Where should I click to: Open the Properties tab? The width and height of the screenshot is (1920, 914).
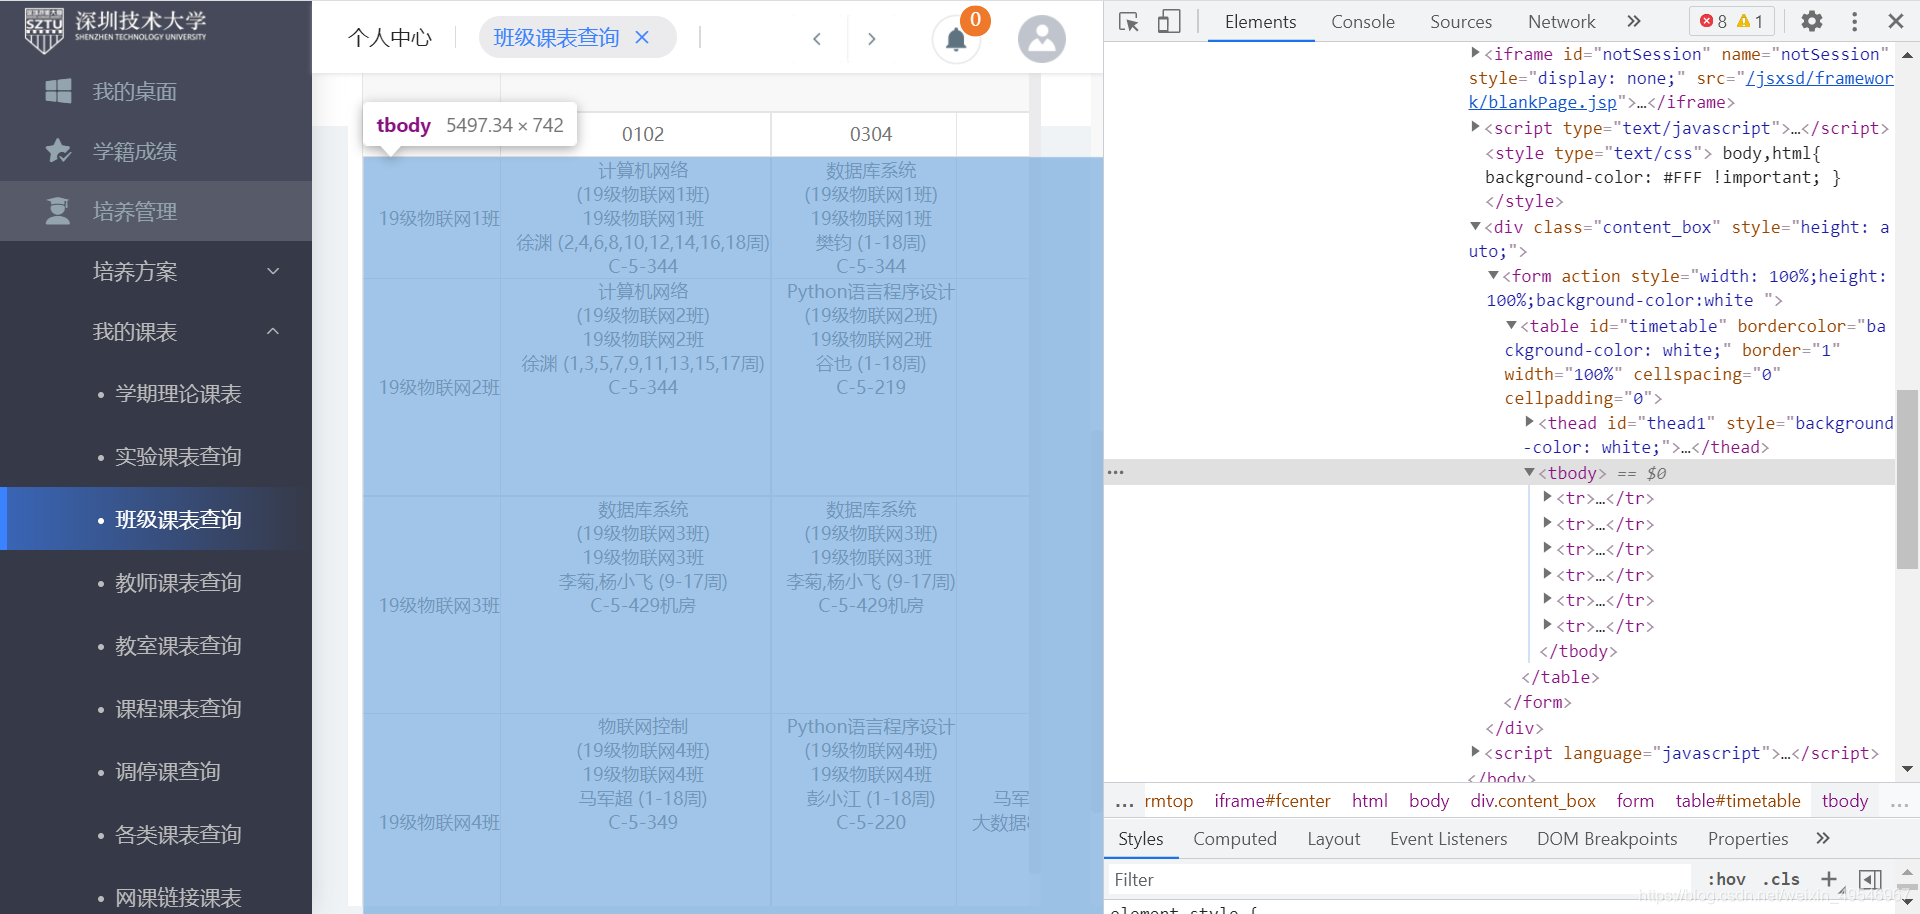[x=1748, y=838]
